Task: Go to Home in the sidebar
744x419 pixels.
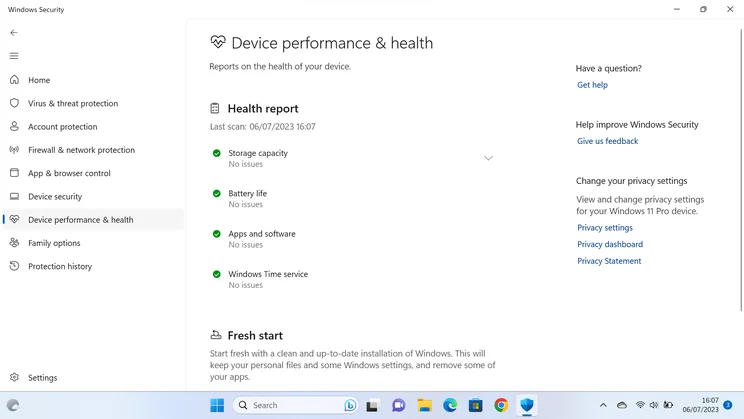Action: [93, 80]
